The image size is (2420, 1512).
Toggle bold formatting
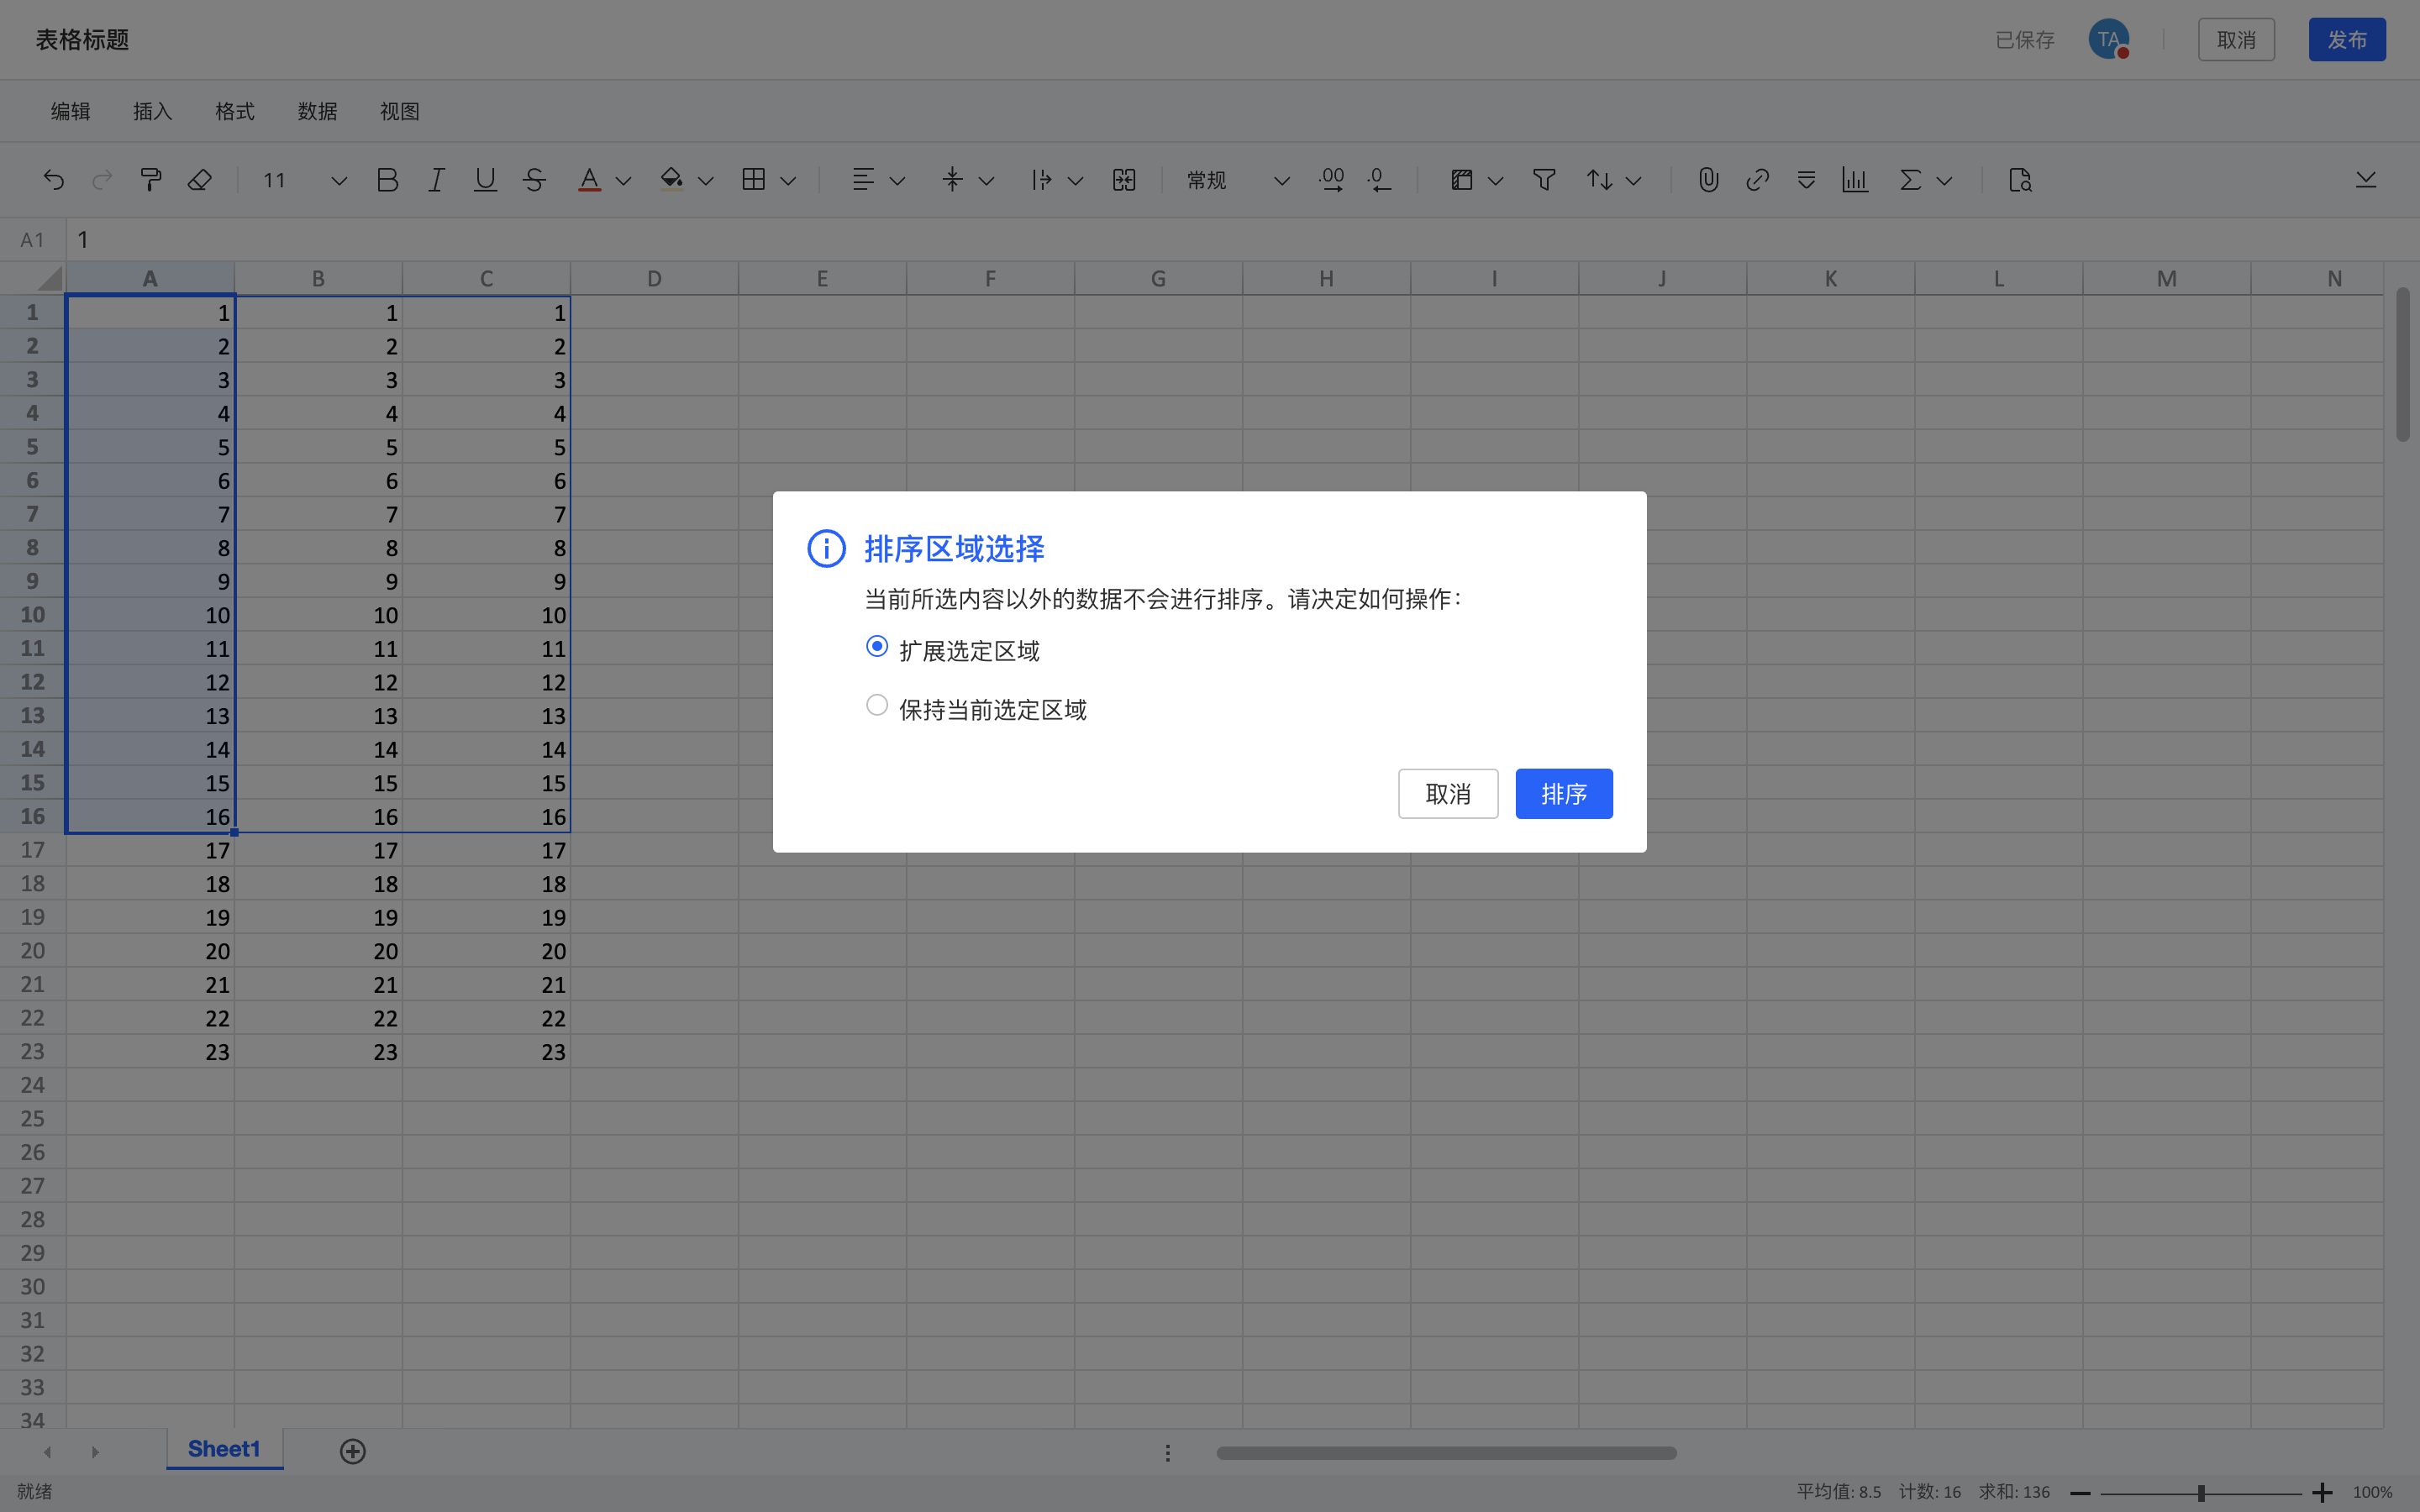point(388,180)
